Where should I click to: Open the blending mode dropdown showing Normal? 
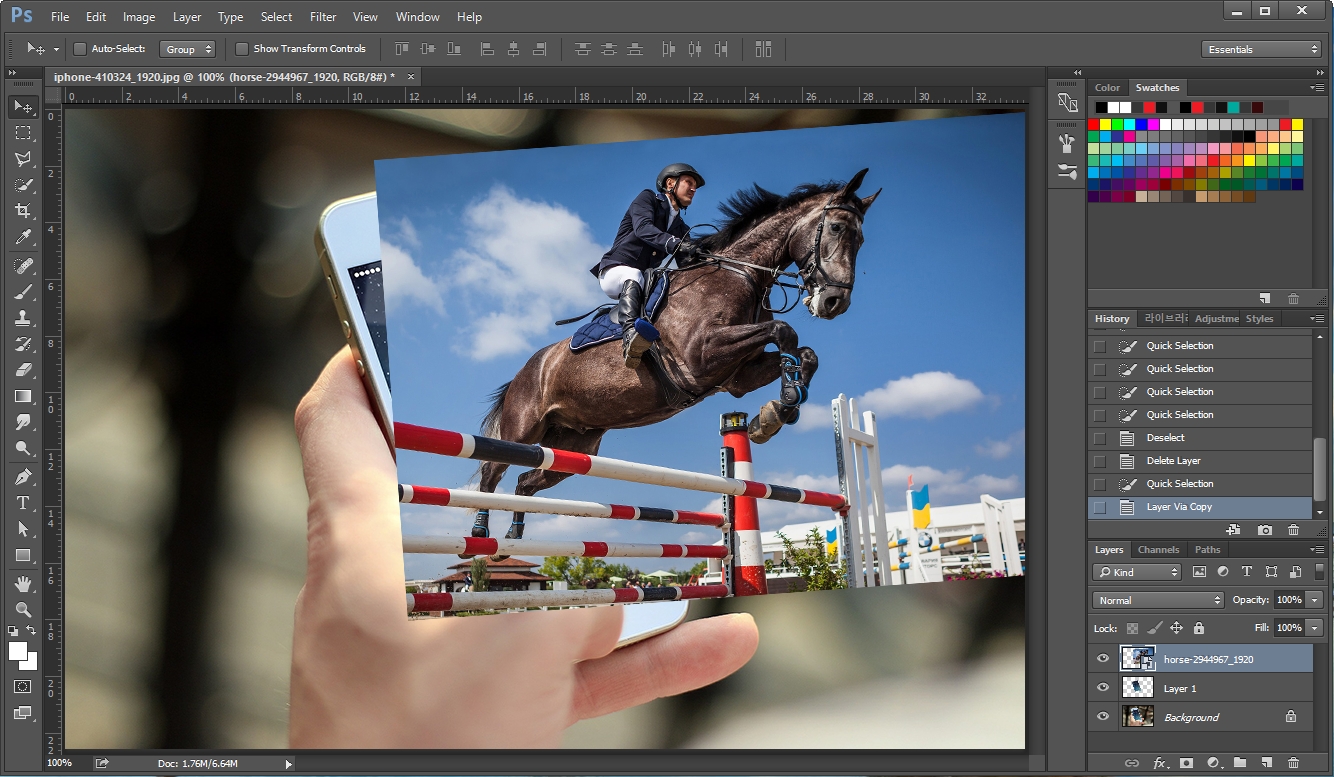coord(1157,600)
